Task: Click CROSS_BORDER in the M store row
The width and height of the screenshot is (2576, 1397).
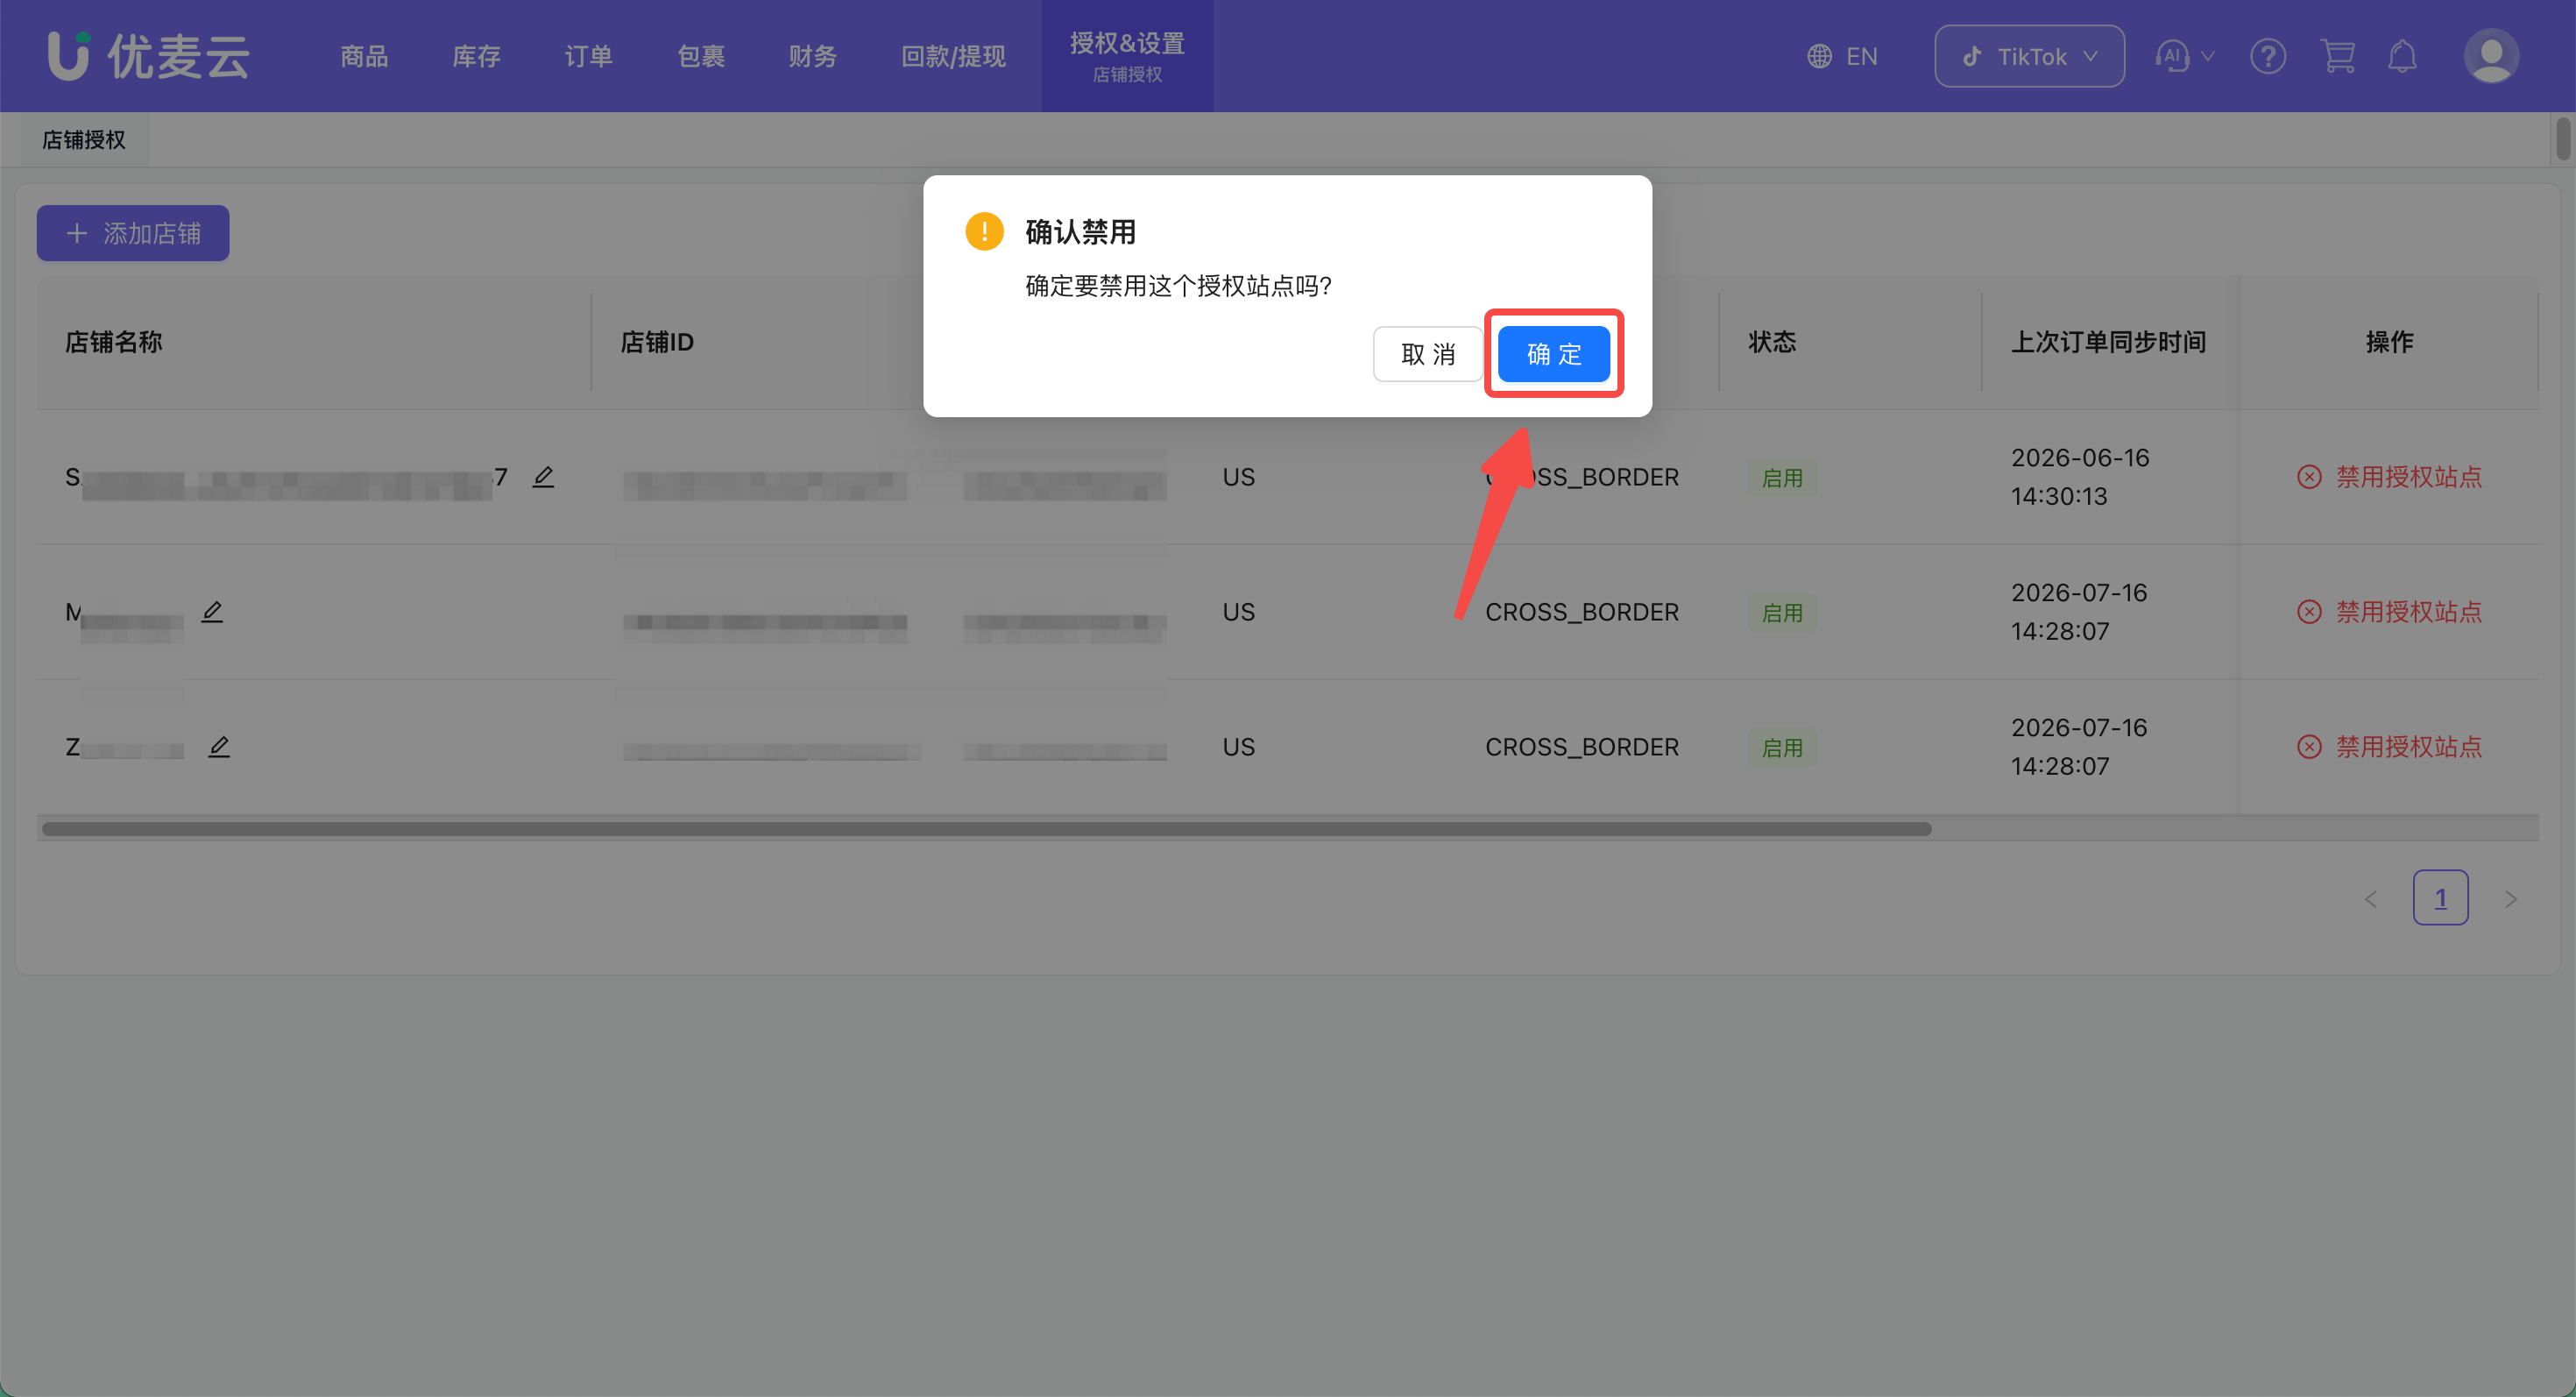Action: click(1581, 612)
